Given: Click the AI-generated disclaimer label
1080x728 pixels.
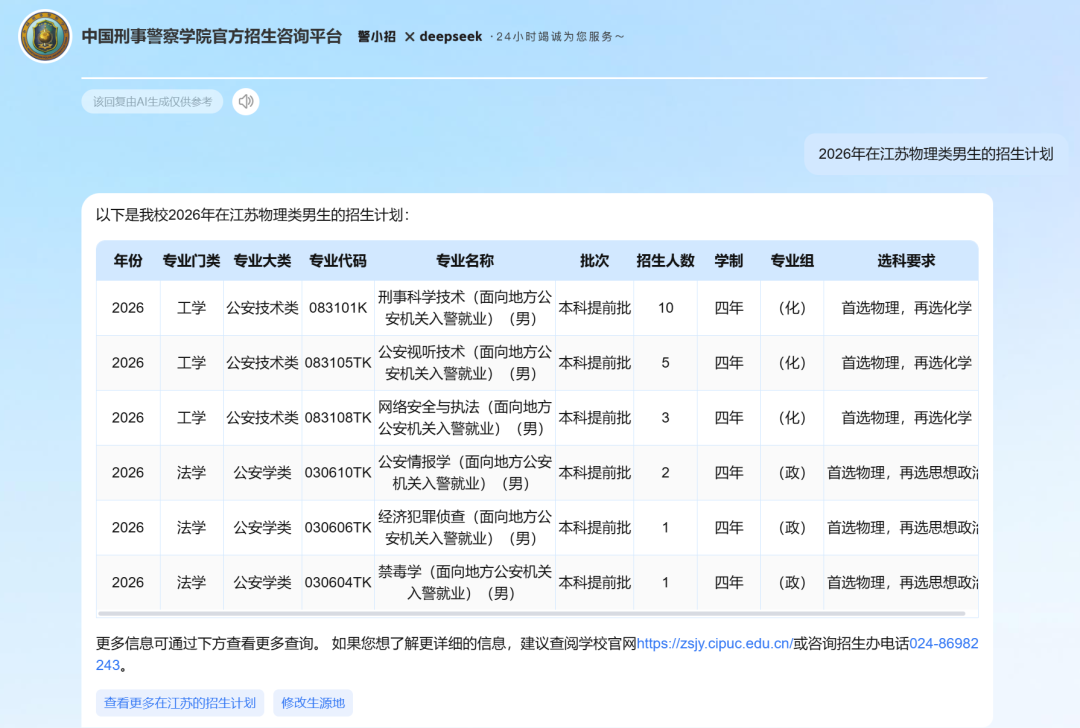Looking at the screenshot, I should coord(152,102).
